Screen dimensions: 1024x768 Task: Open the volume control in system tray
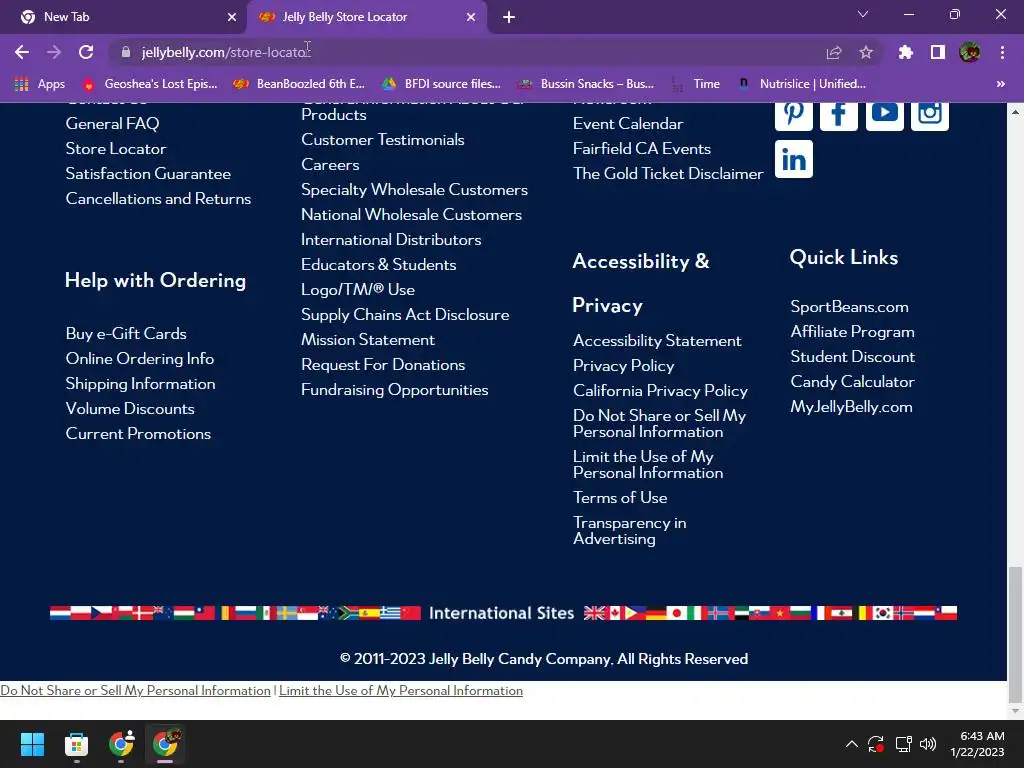[x=927, y=744]
